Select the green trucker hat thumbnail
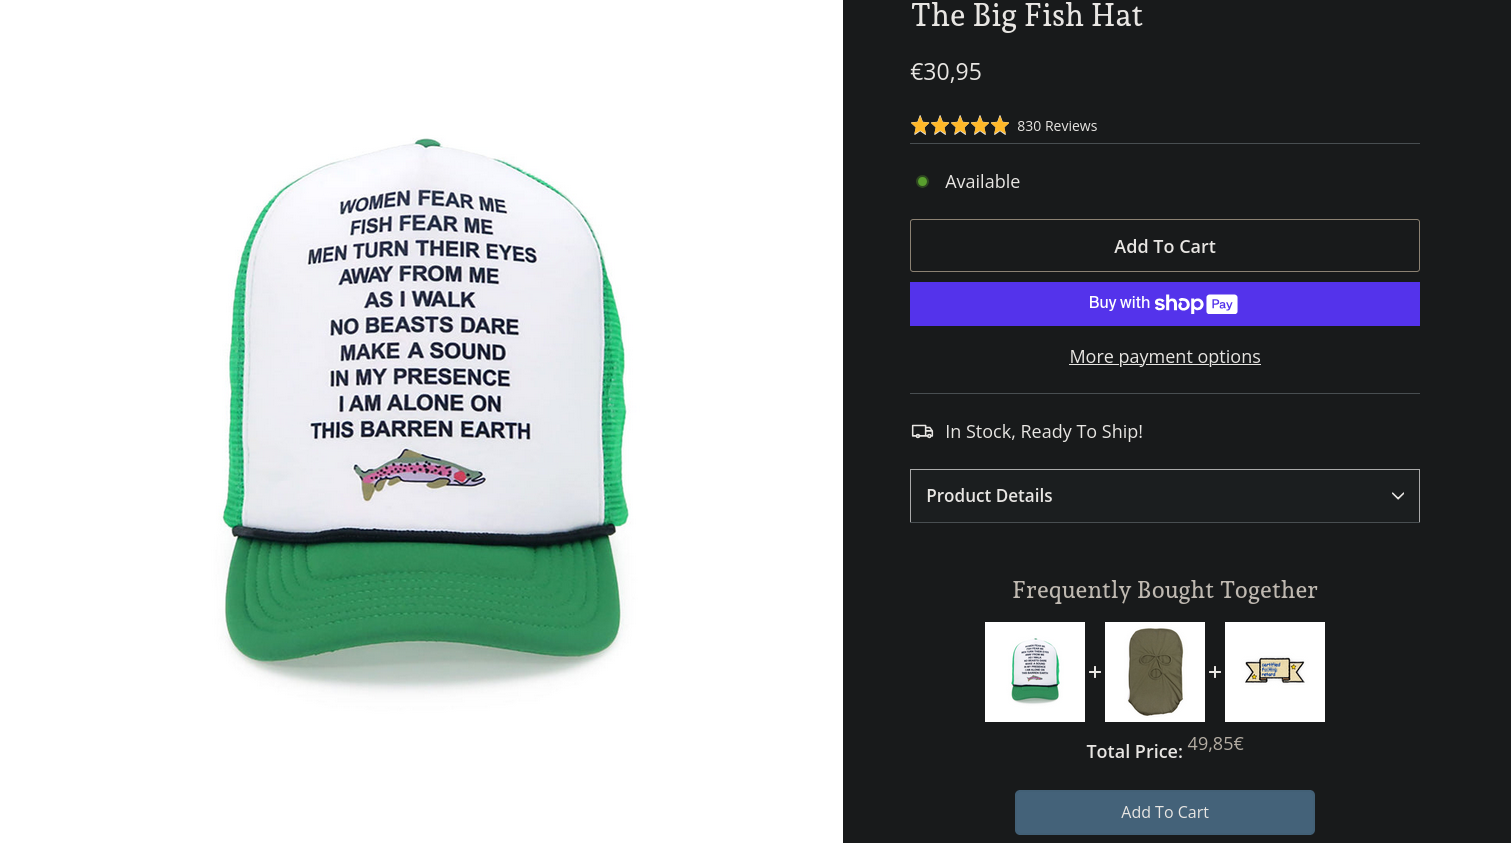 click(x=1035, y=672)
